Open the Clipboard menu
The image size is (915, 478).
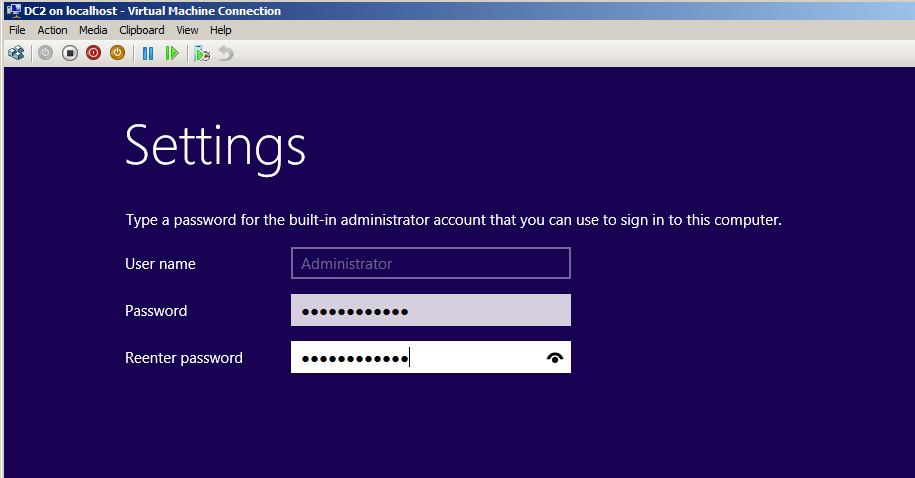coord(142,30)
